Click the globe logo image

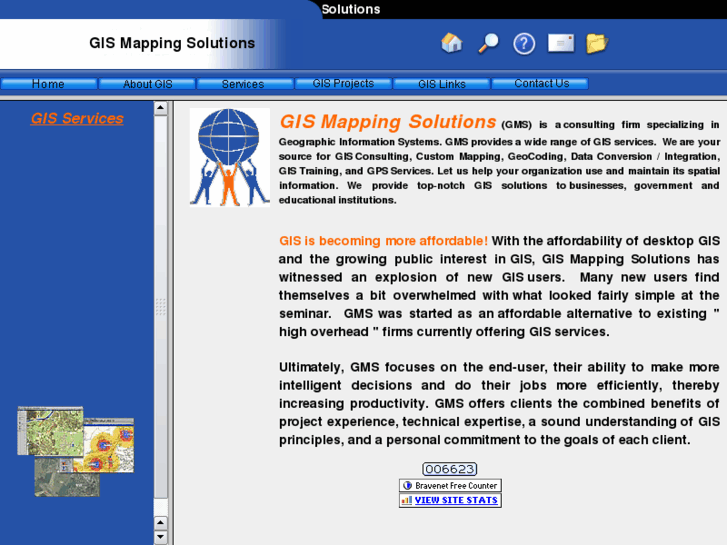point(230,157)
